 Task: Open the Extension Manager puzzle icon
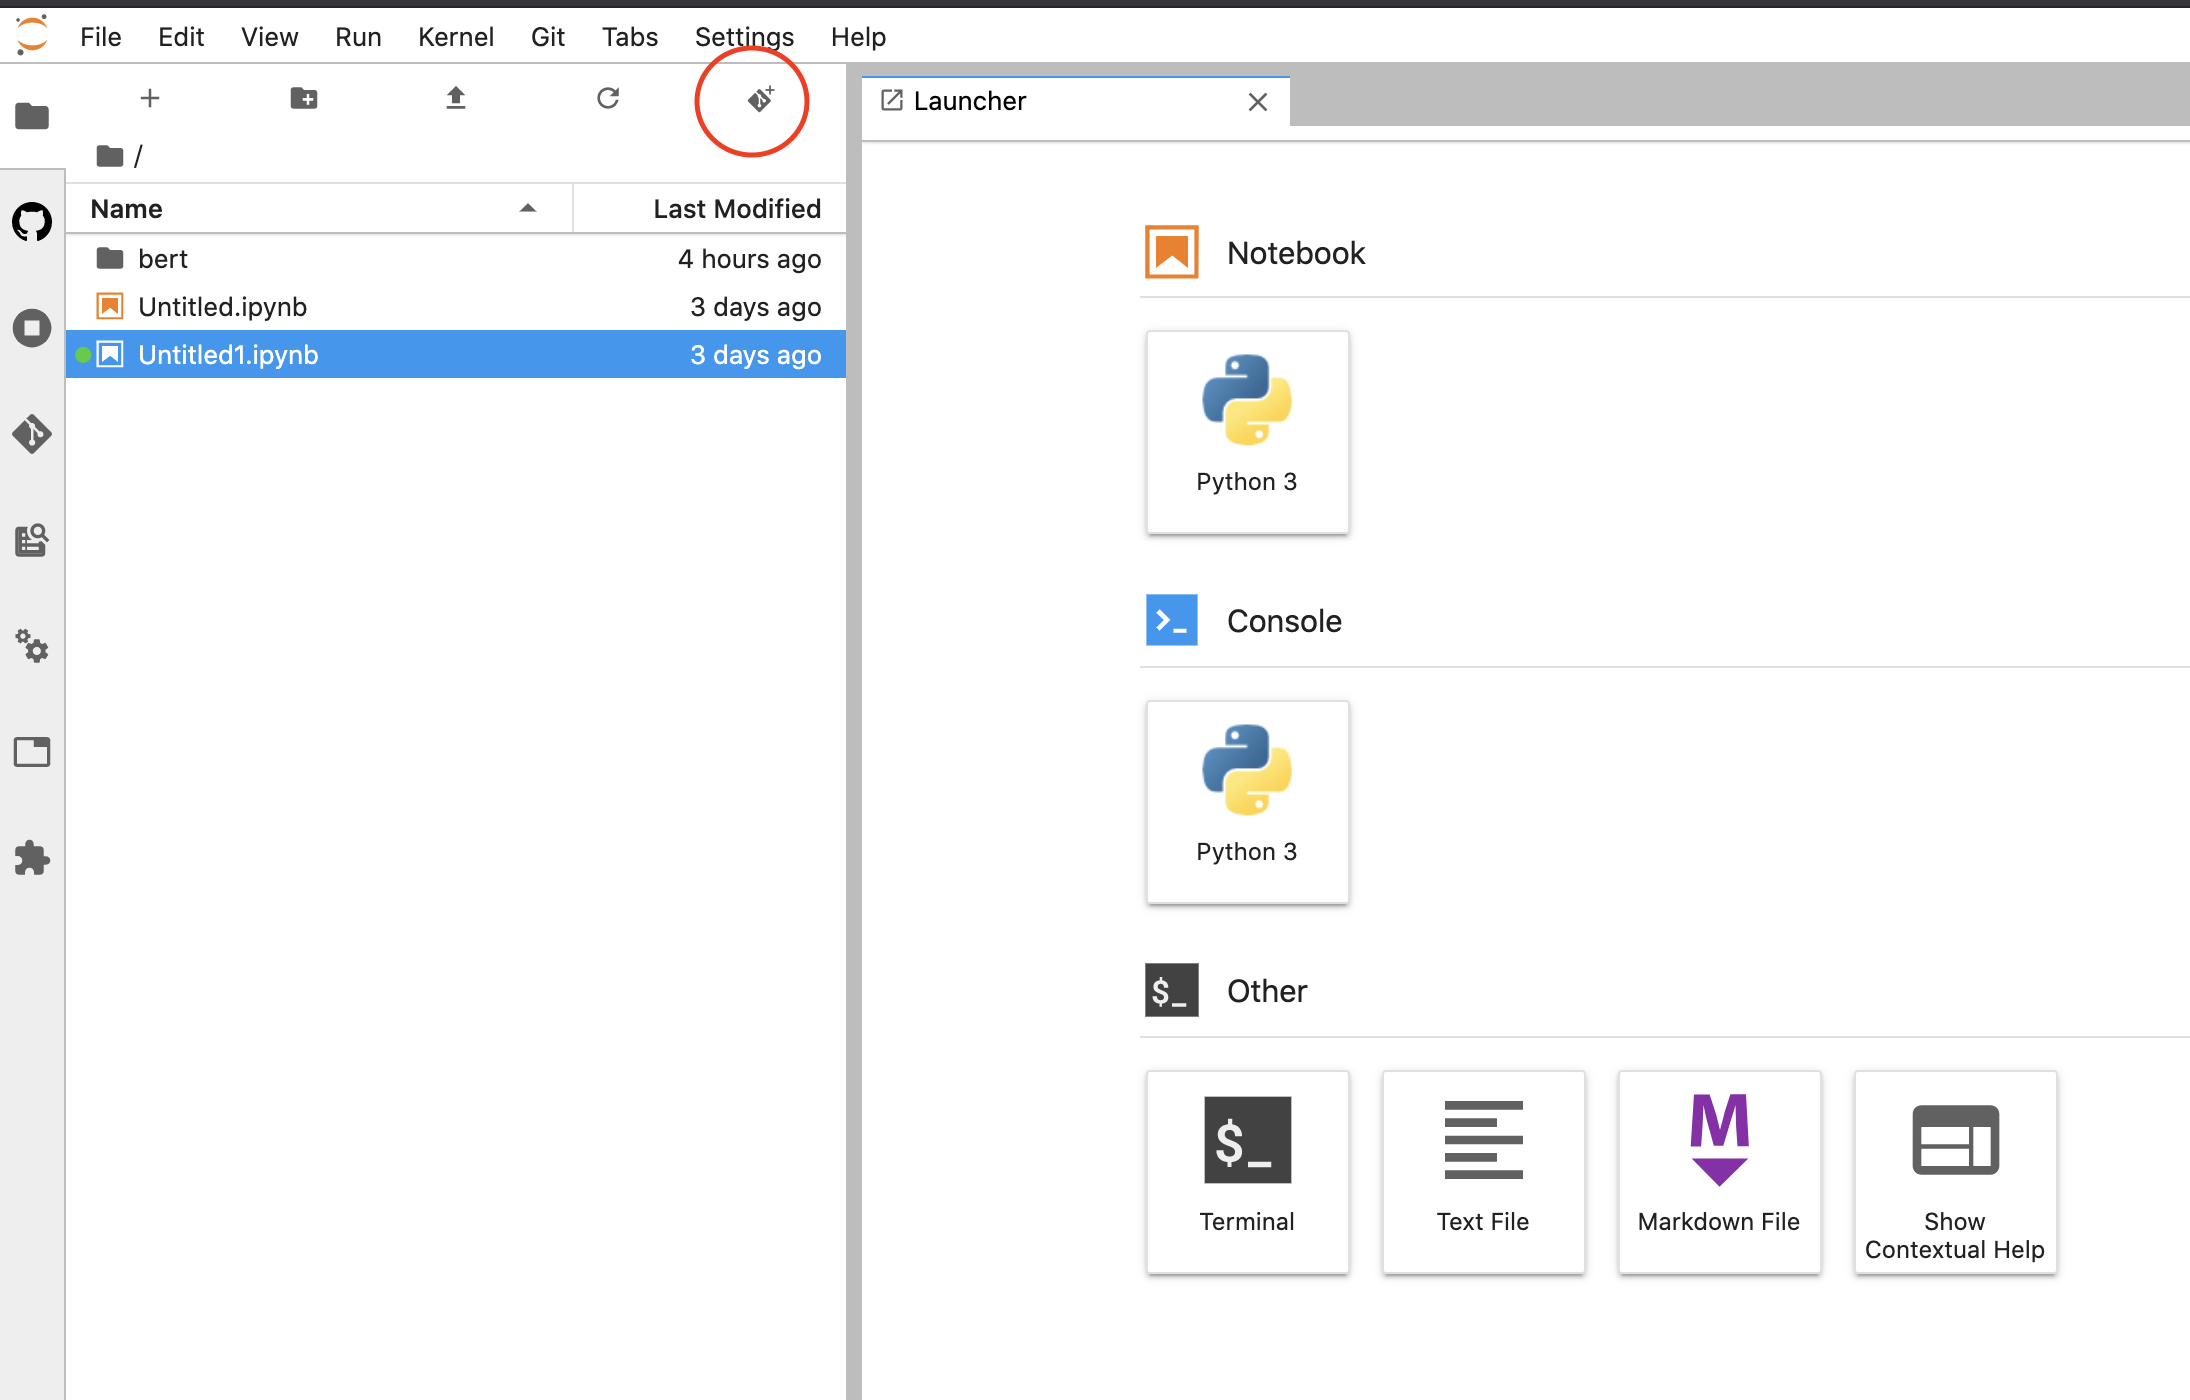pos(32,858)
